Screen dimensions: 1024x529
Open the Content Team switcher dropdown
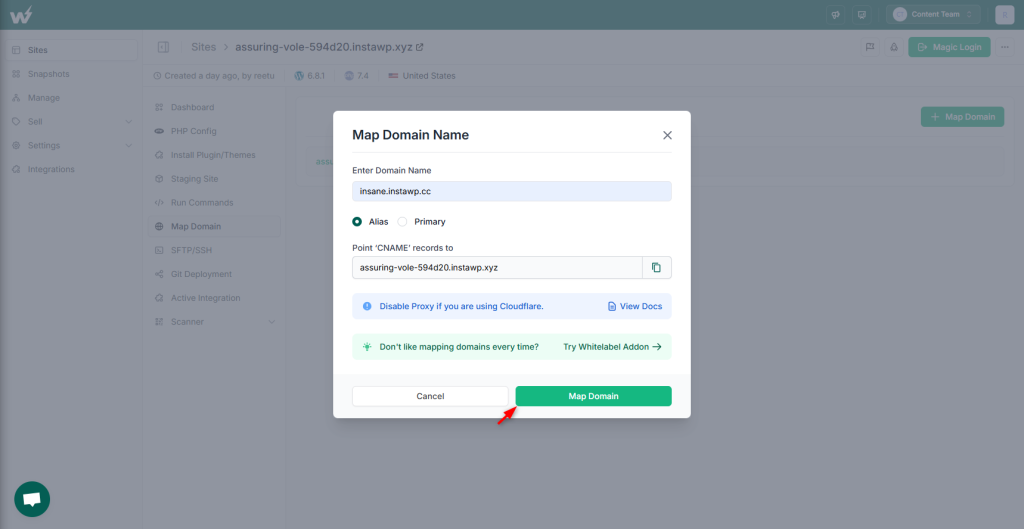(x=933, y=14)
